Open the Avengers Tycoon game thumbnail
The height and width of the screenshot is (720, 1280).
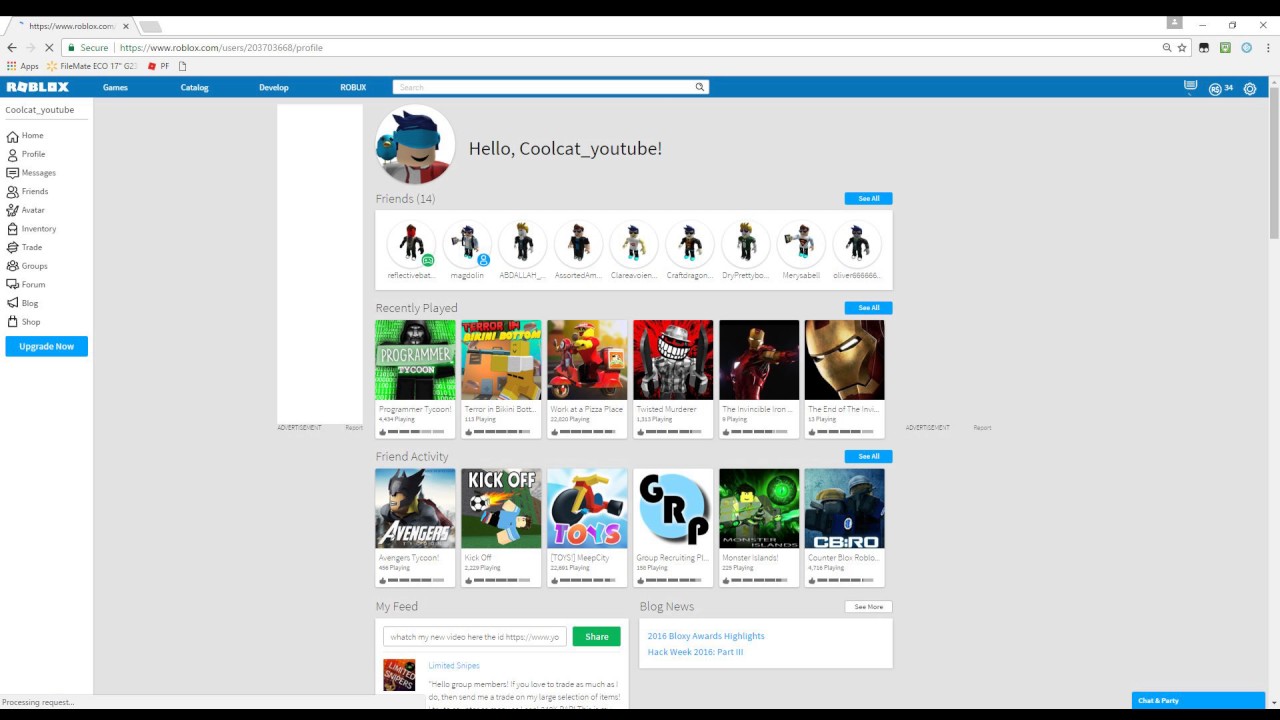[415, 509]
